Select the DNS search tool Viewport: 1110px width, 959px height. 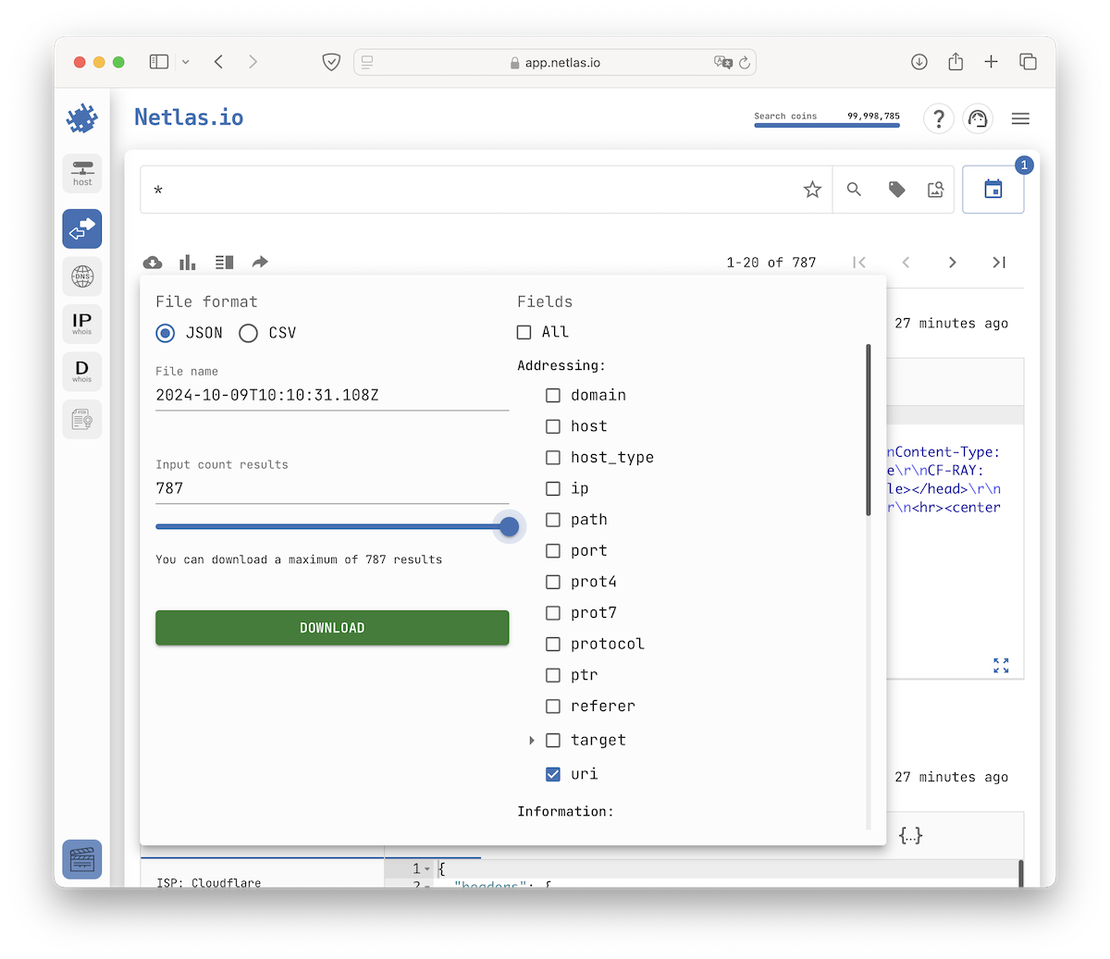coord(81,276)
